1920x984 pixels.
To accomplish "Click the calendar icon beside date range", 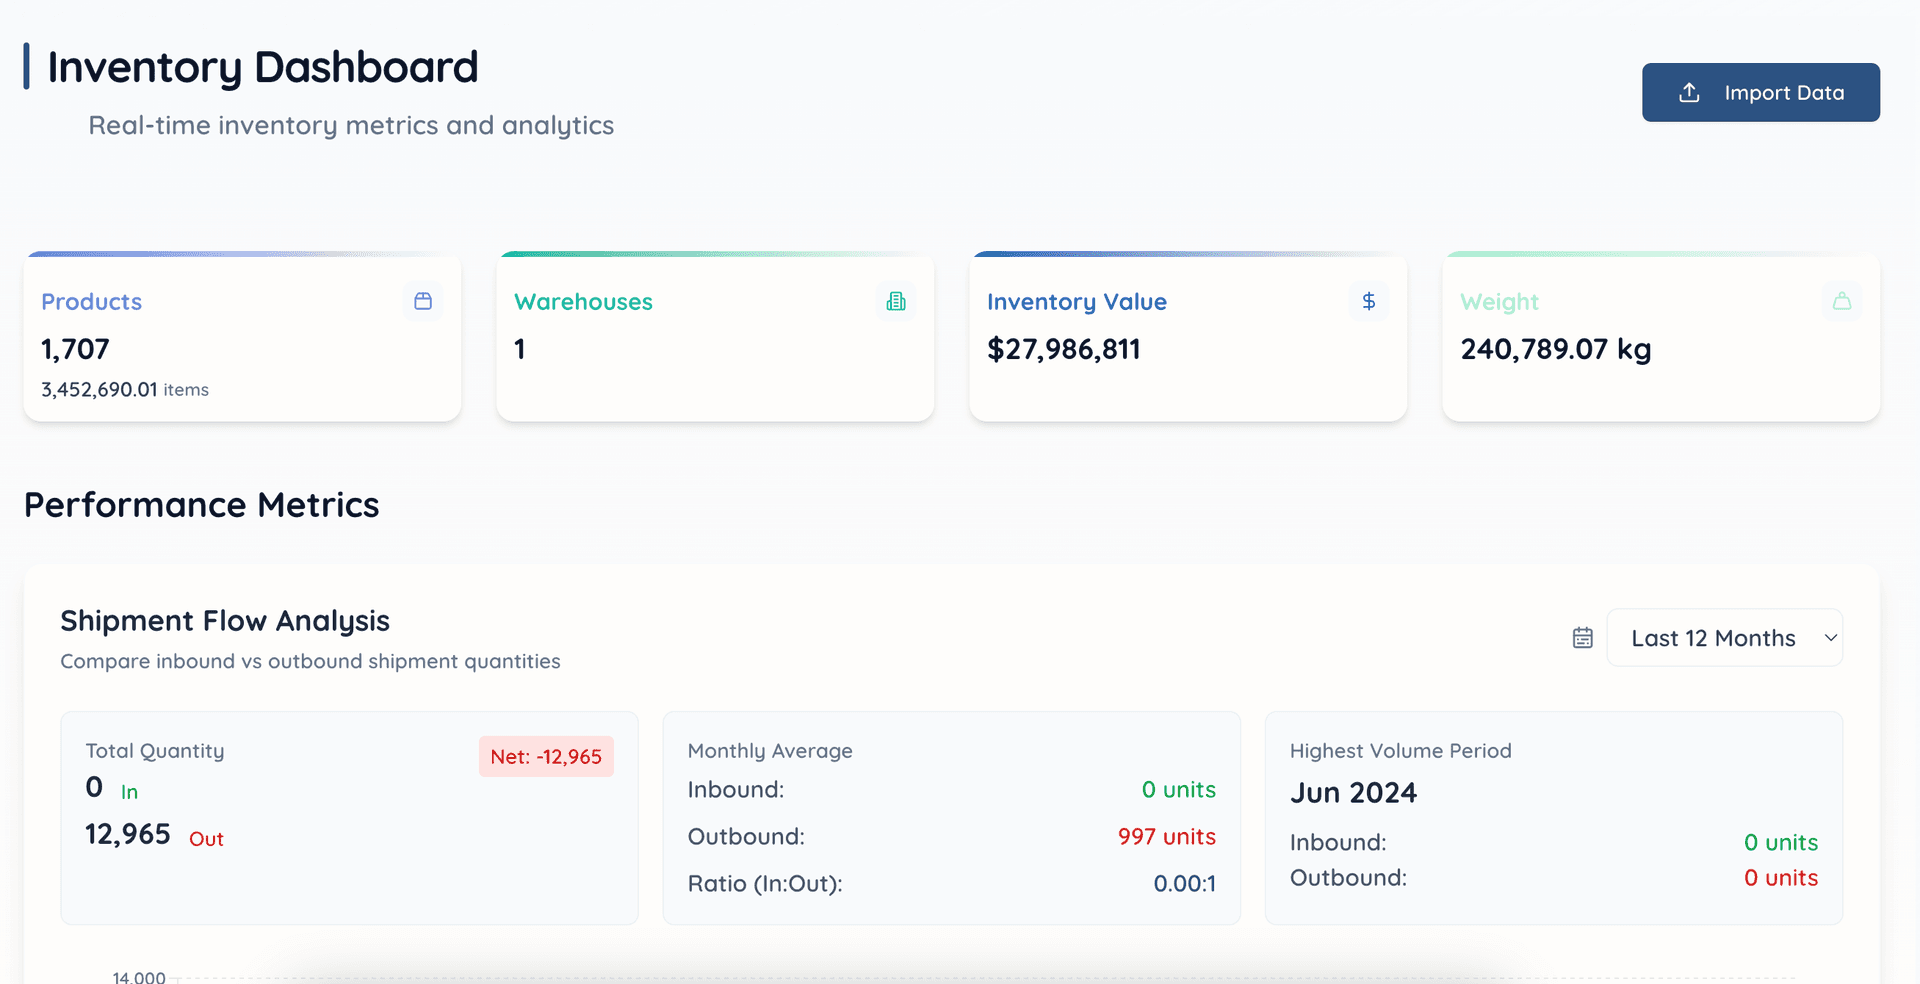I will [x=1582, y=638].
